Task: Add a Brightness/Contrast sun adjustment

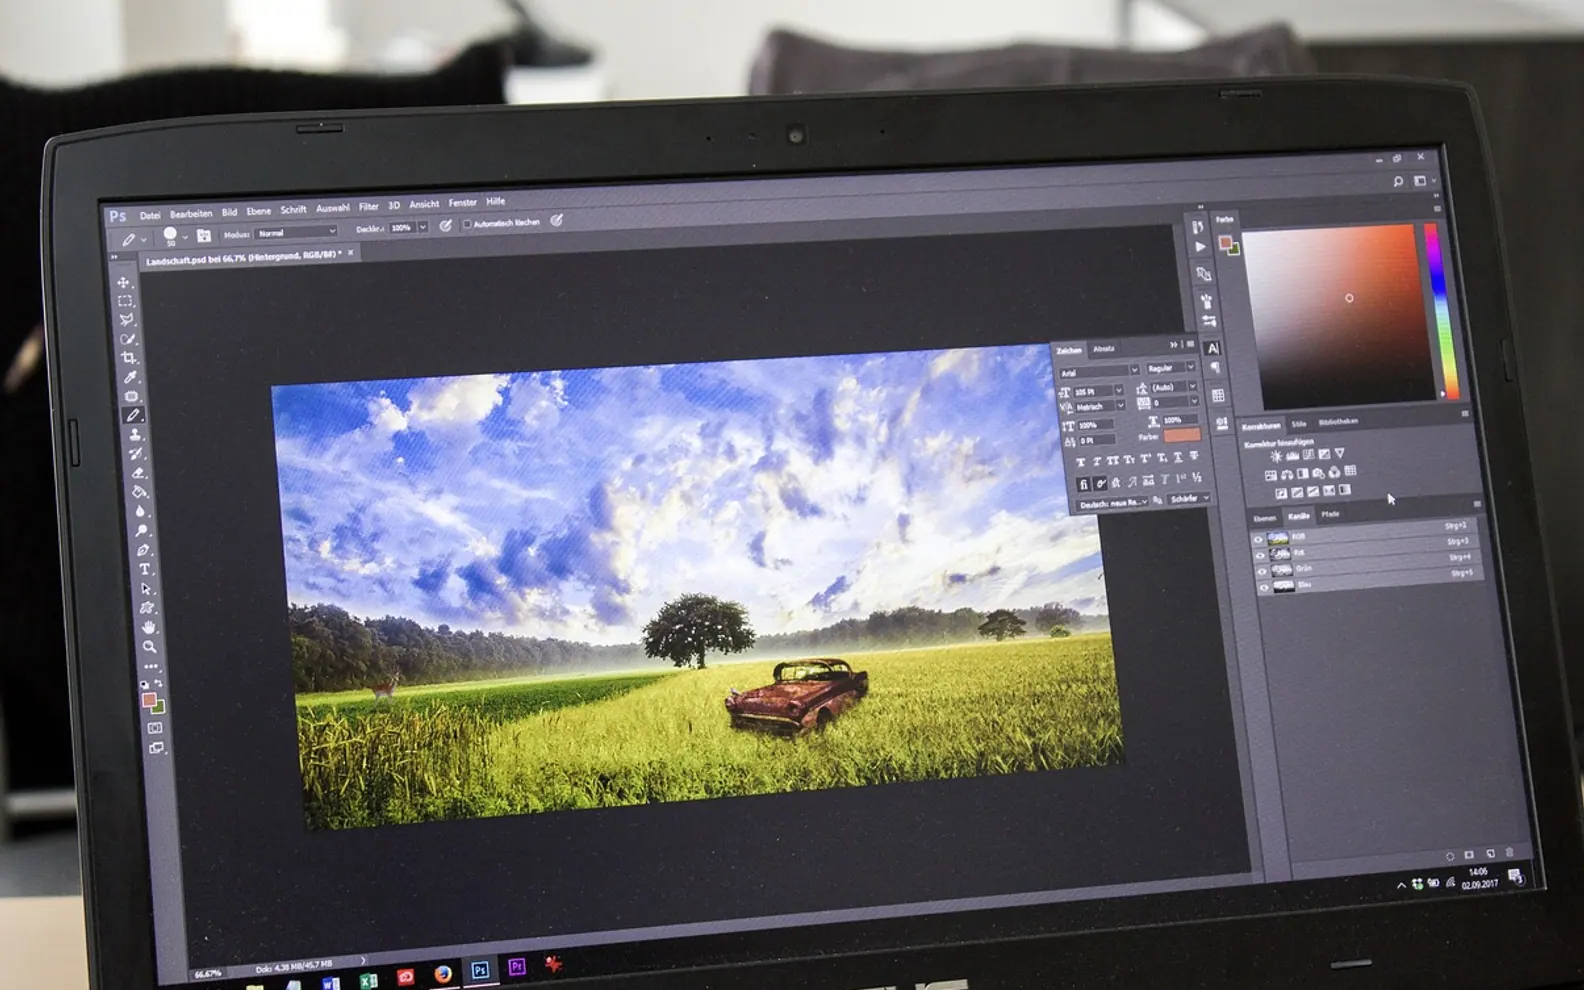Action: [1276, 456]
